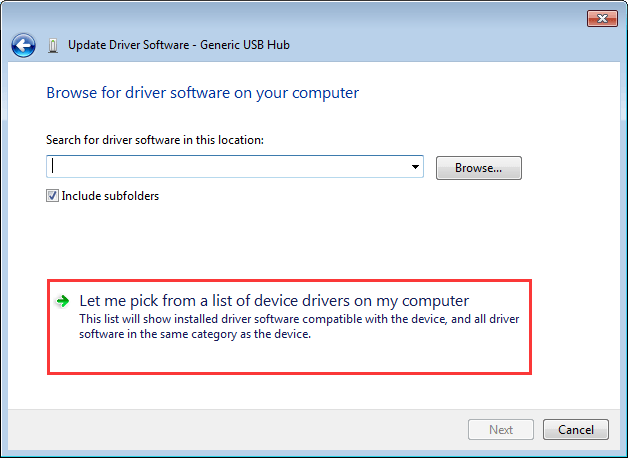Viewport: 628px width, 458px height.
Task: Click the blue back arrow button
Action: 24,45
